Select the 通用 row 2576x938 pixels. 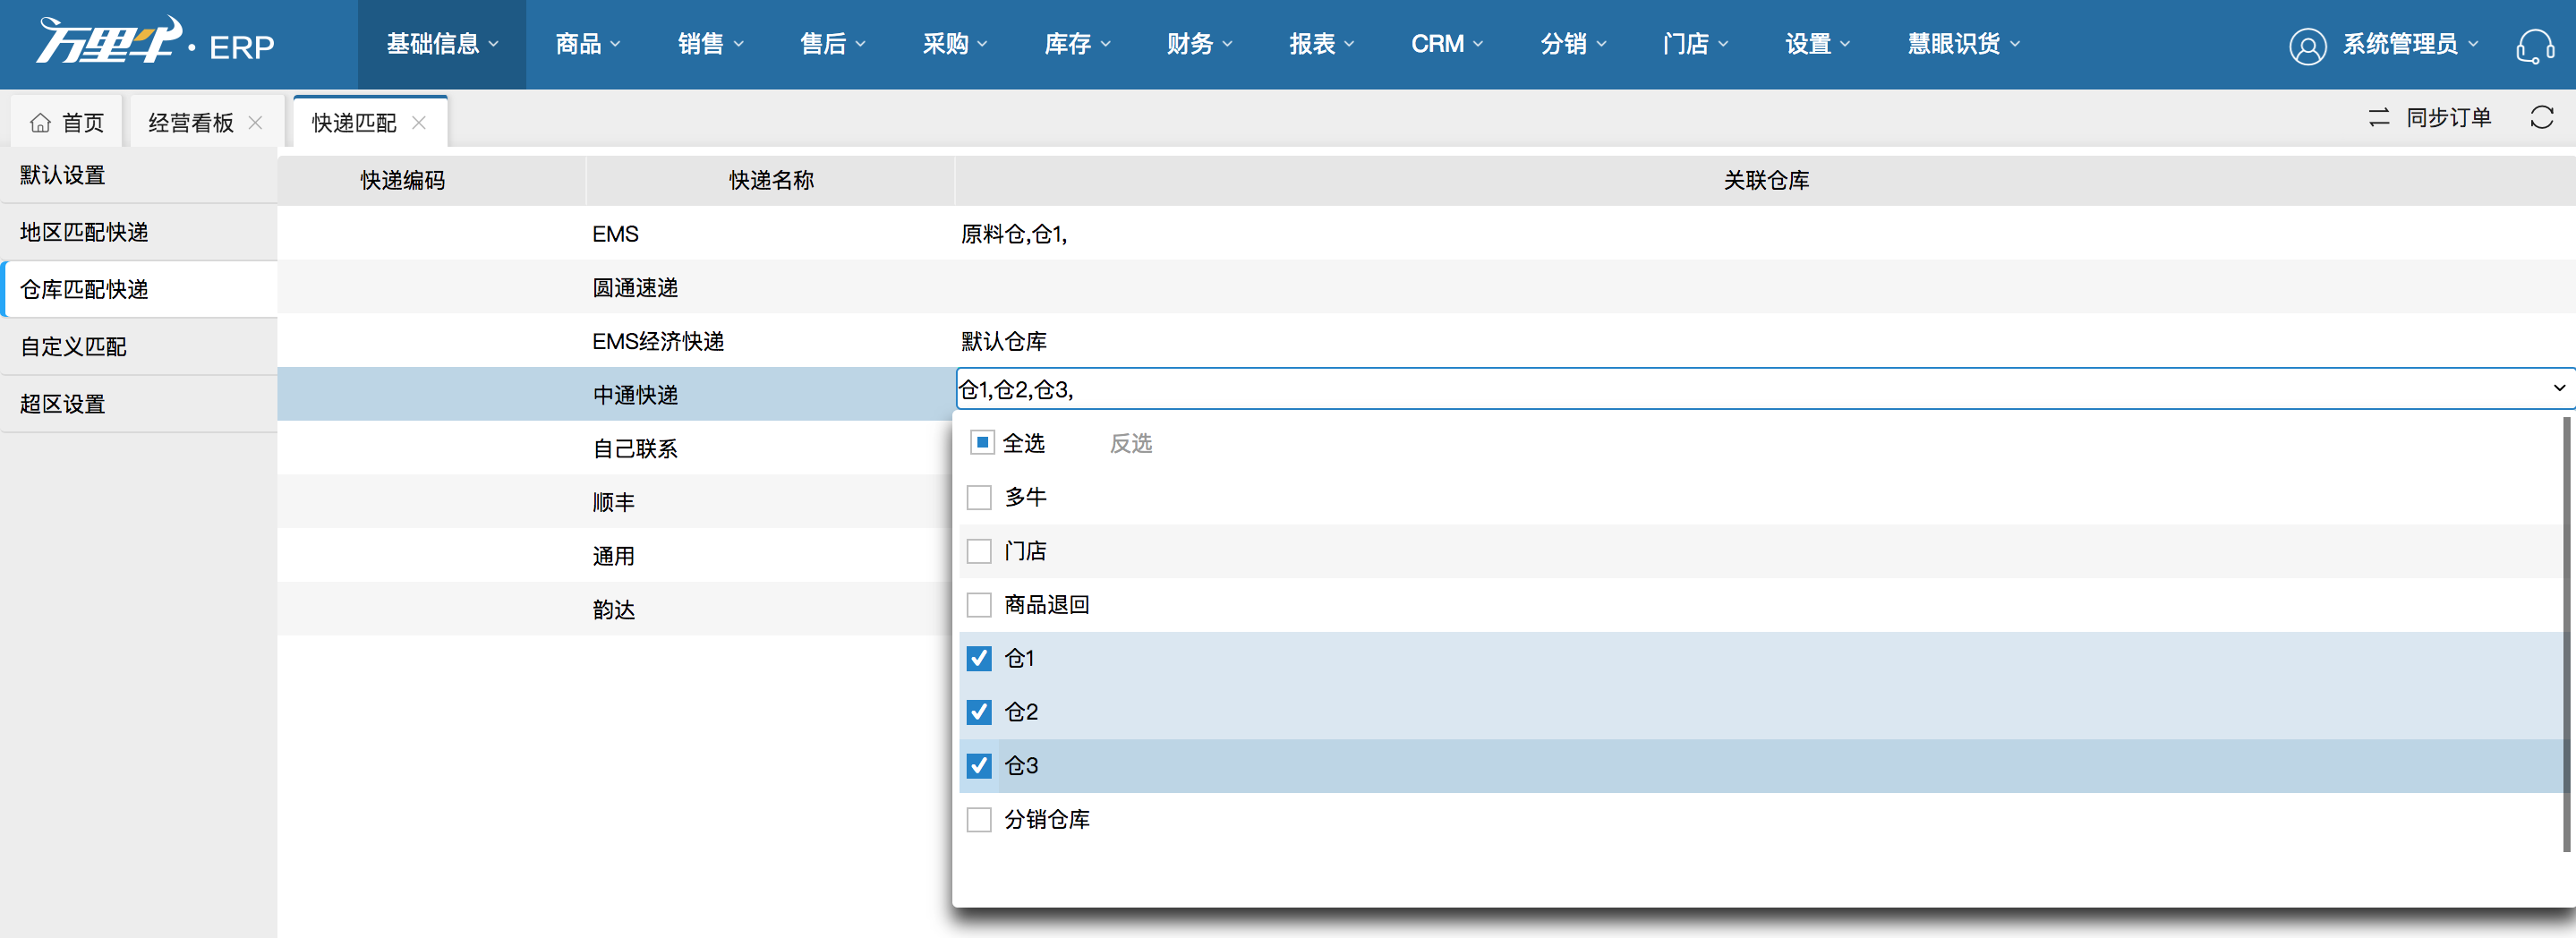[x=616, y=556]
